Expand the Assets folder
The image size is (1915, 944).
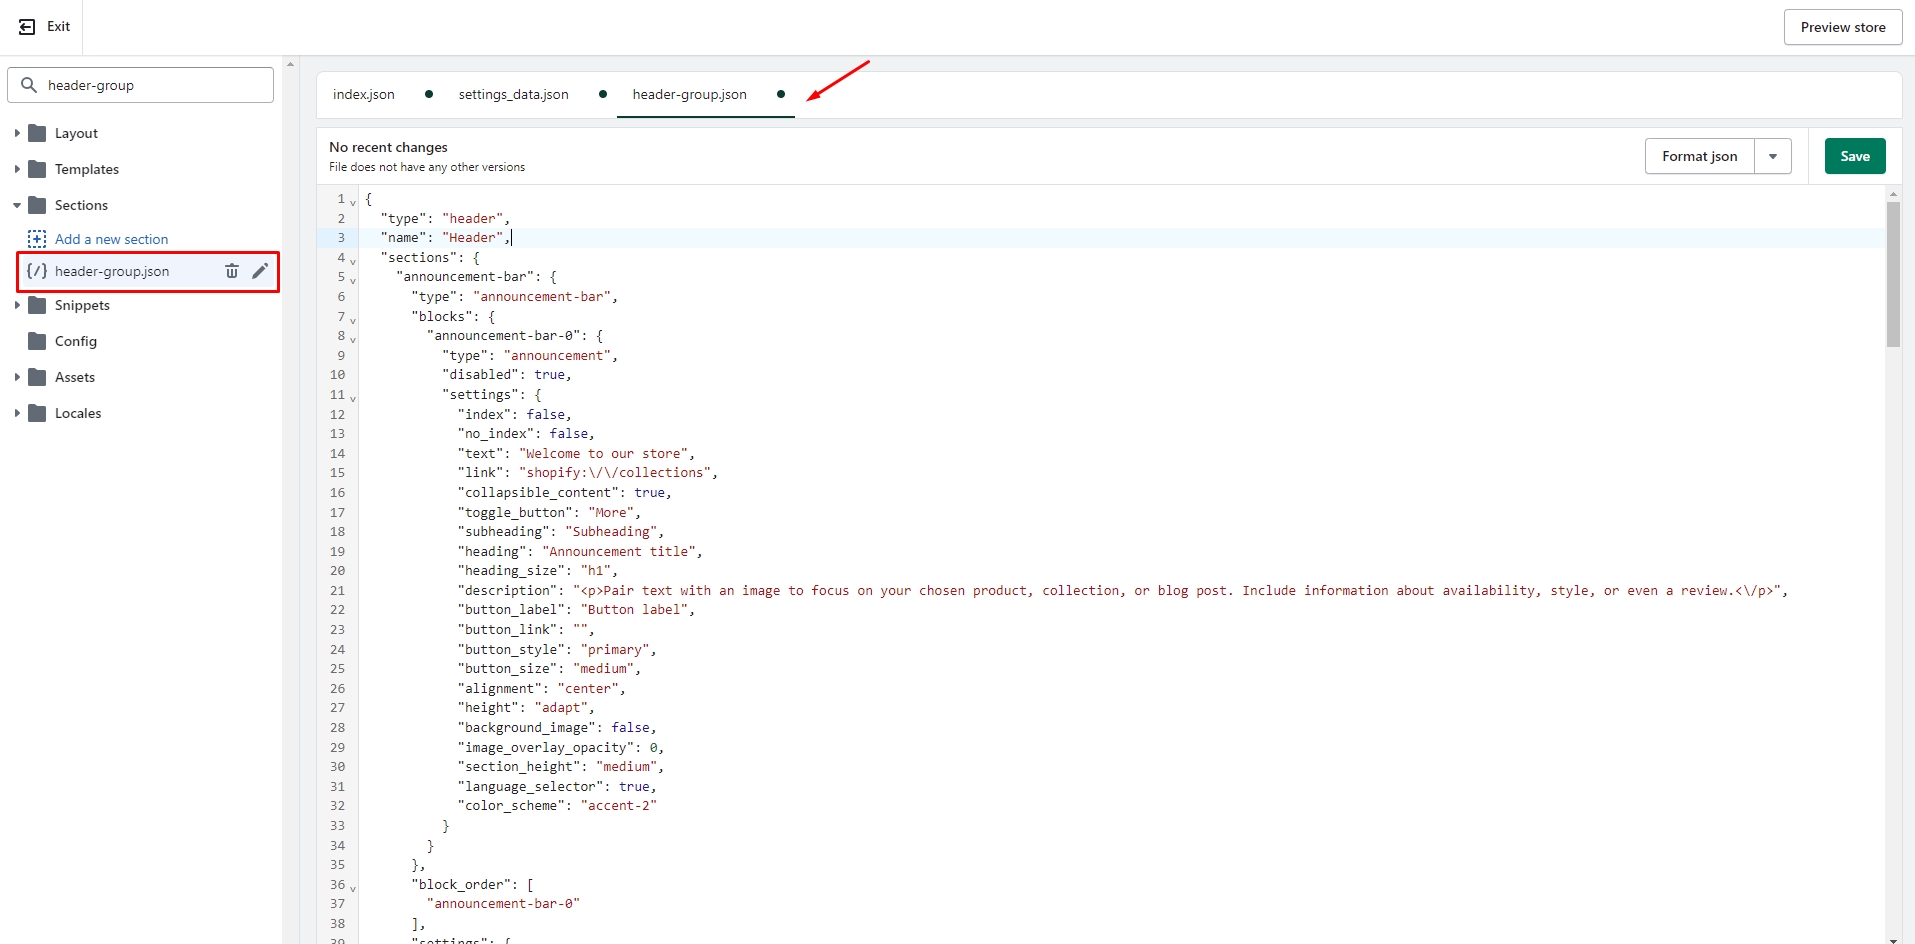(17, 377)
